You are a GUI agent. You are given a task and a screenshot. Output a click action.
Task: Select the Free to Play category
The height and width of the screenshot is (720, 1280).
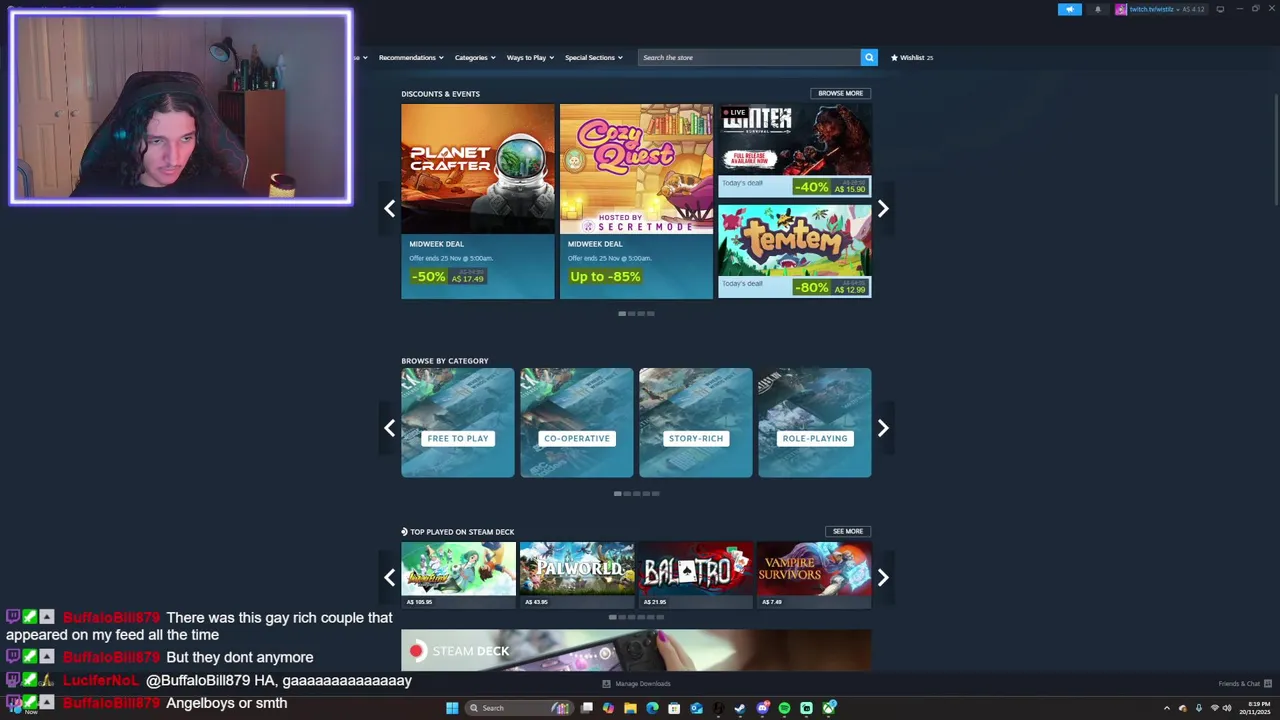(458, 423)
